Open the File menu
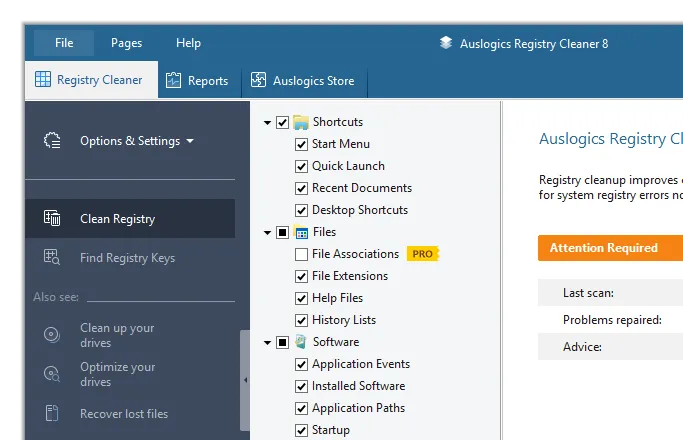 (64, 43)
